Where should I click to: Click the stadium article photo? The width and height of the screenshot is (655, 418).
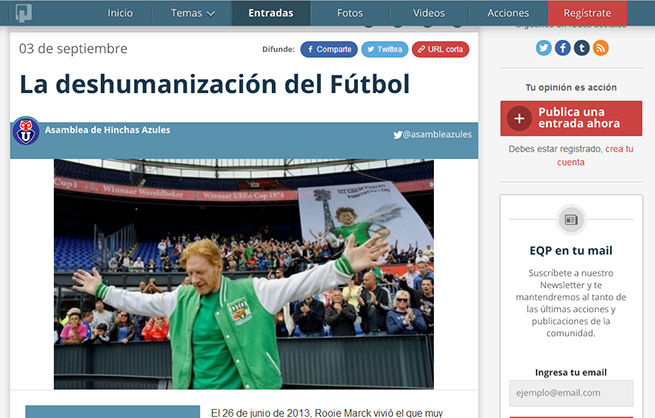(x=244, y=274)
